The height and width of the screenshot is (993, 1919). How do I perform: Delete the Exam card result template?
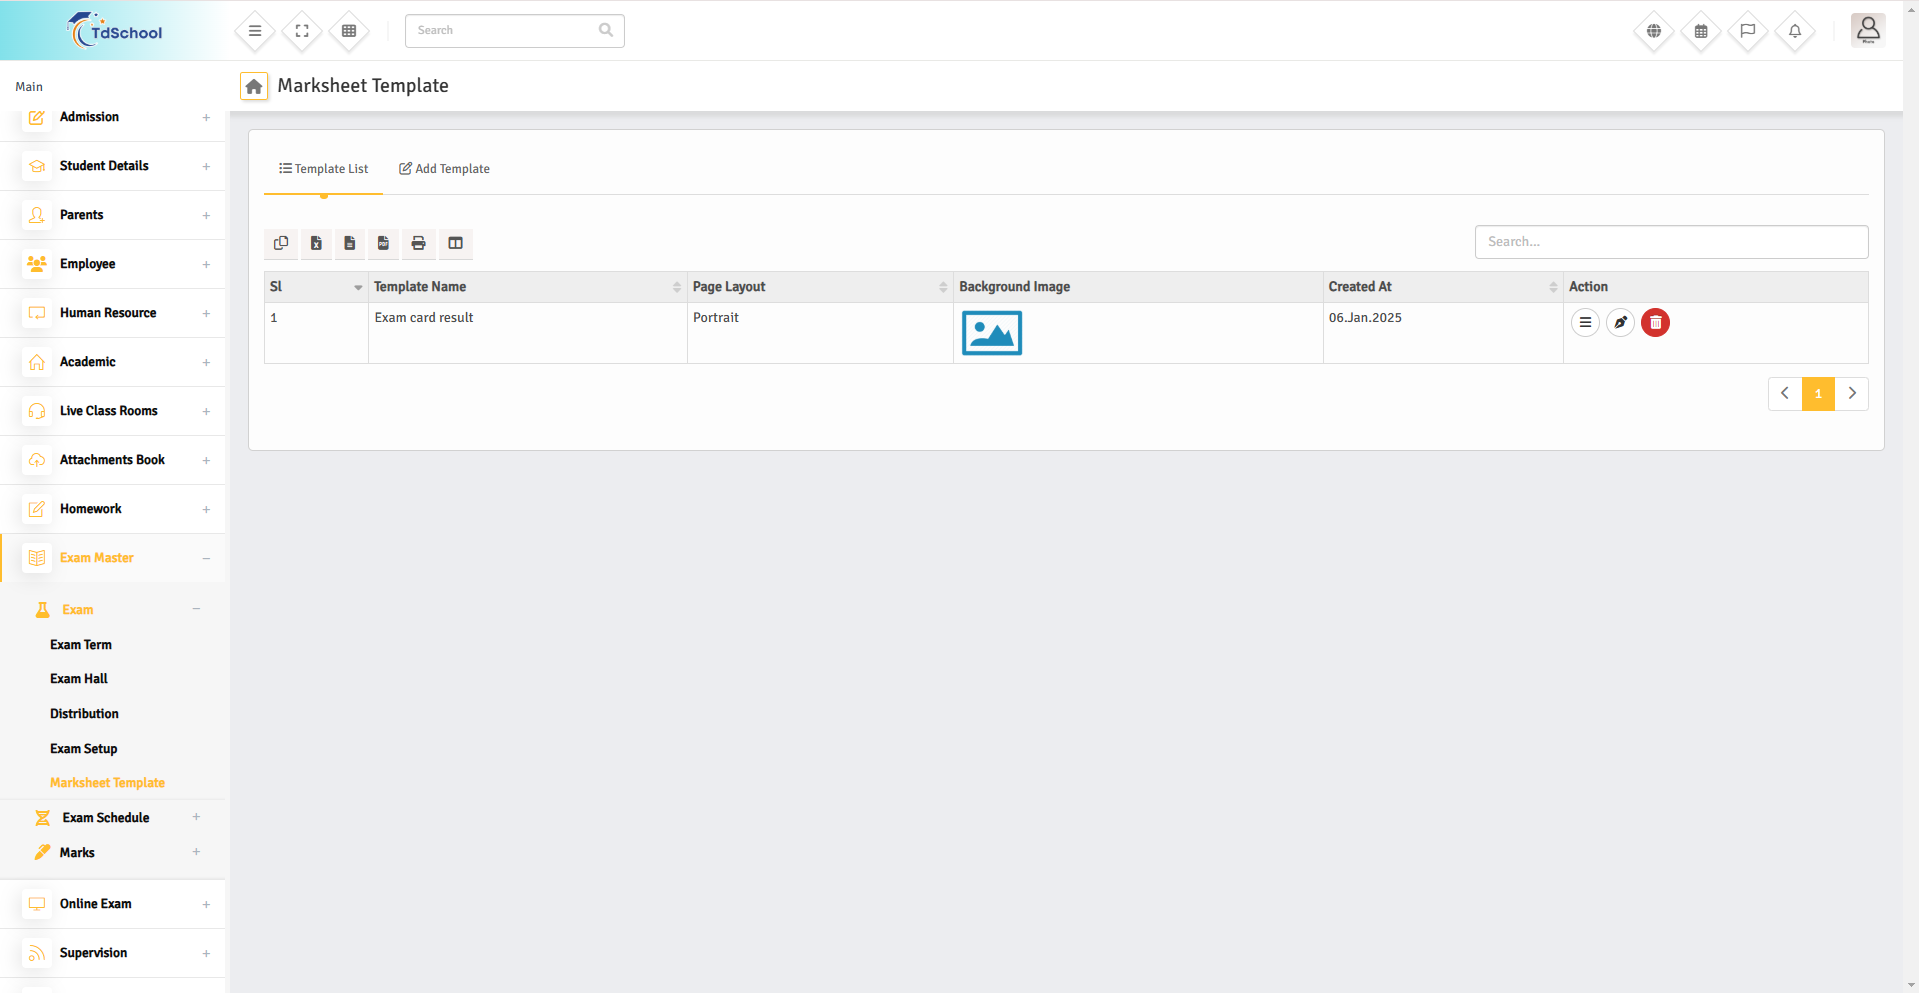pyautogui.click(x=1655, y=322)
